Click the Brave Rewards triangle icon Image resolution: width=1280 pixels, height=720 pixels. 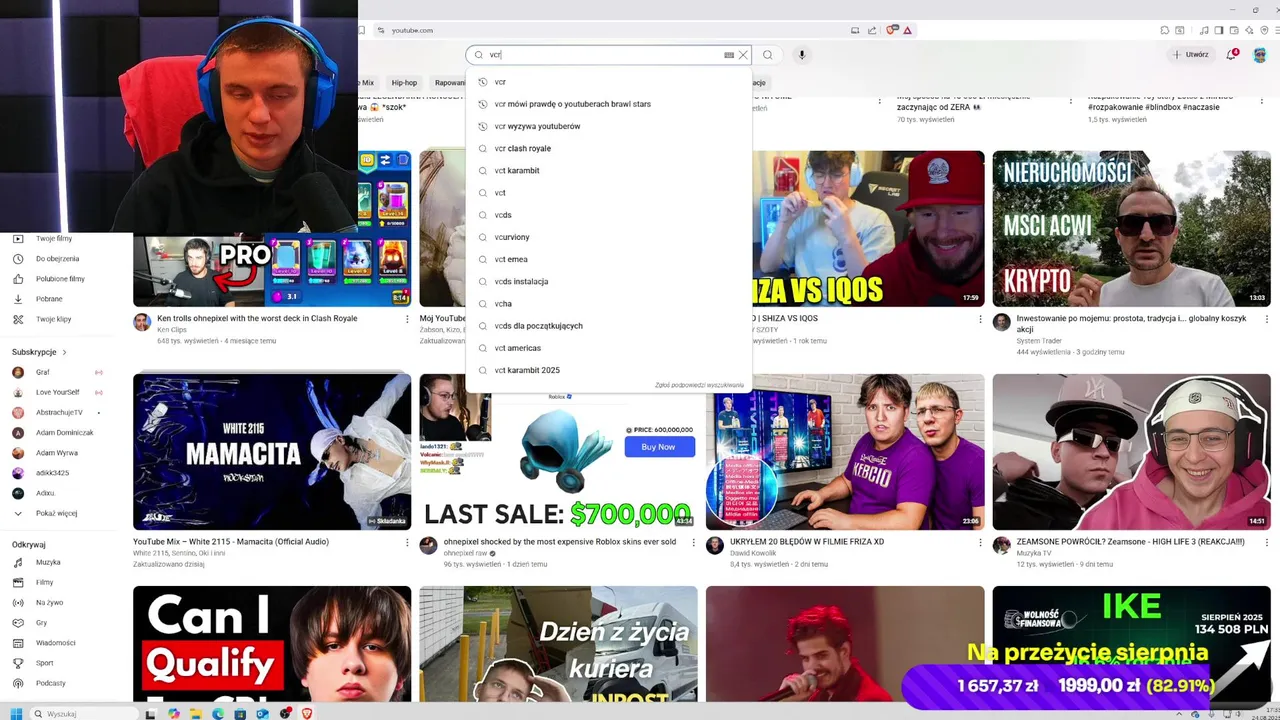click(907, 30)
